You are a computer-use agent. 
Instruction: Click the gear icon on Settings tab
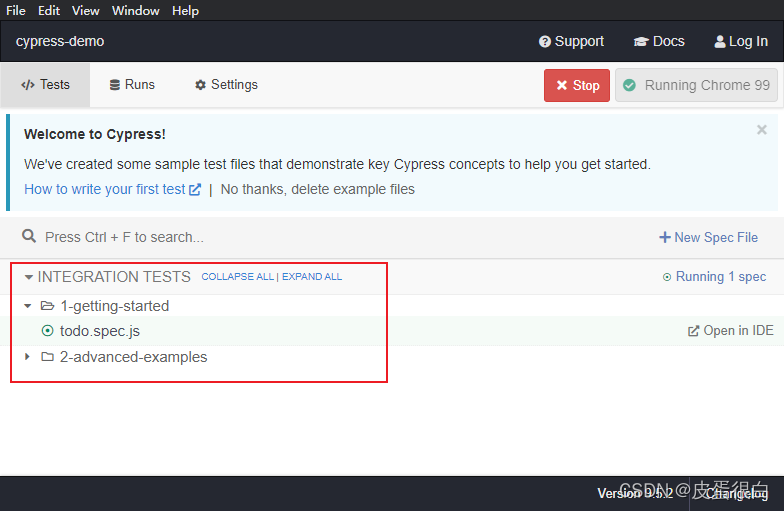(200, 85)
